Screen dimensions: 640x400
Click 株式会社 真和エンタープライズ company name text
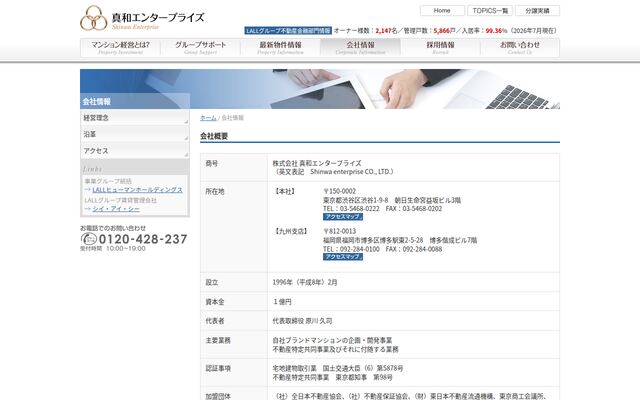[317, 163]
